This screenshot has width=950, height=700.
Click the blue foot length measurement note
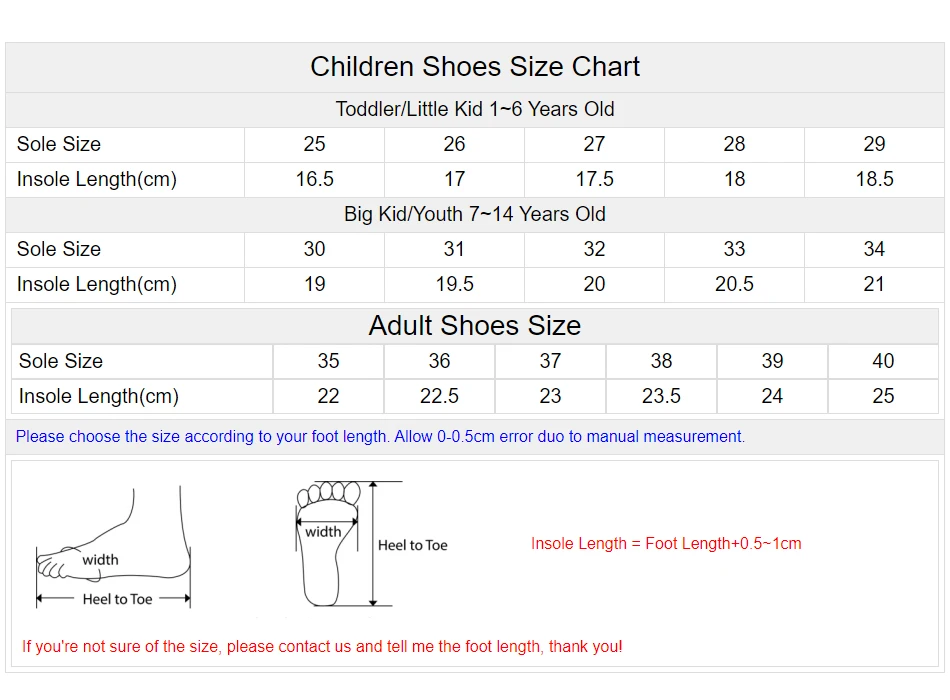[x=380, y=436]
